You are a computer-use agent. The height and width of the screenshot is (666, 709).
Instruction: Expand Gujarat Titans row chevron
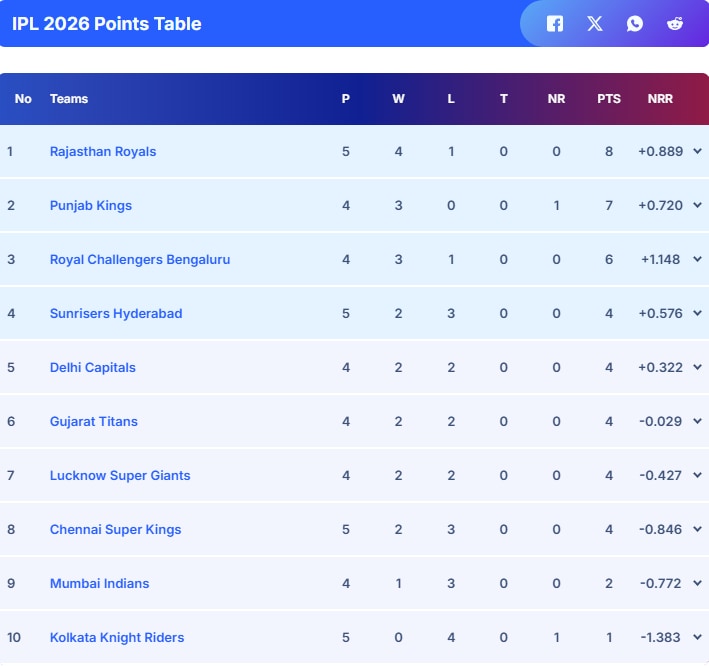(697, 422)
